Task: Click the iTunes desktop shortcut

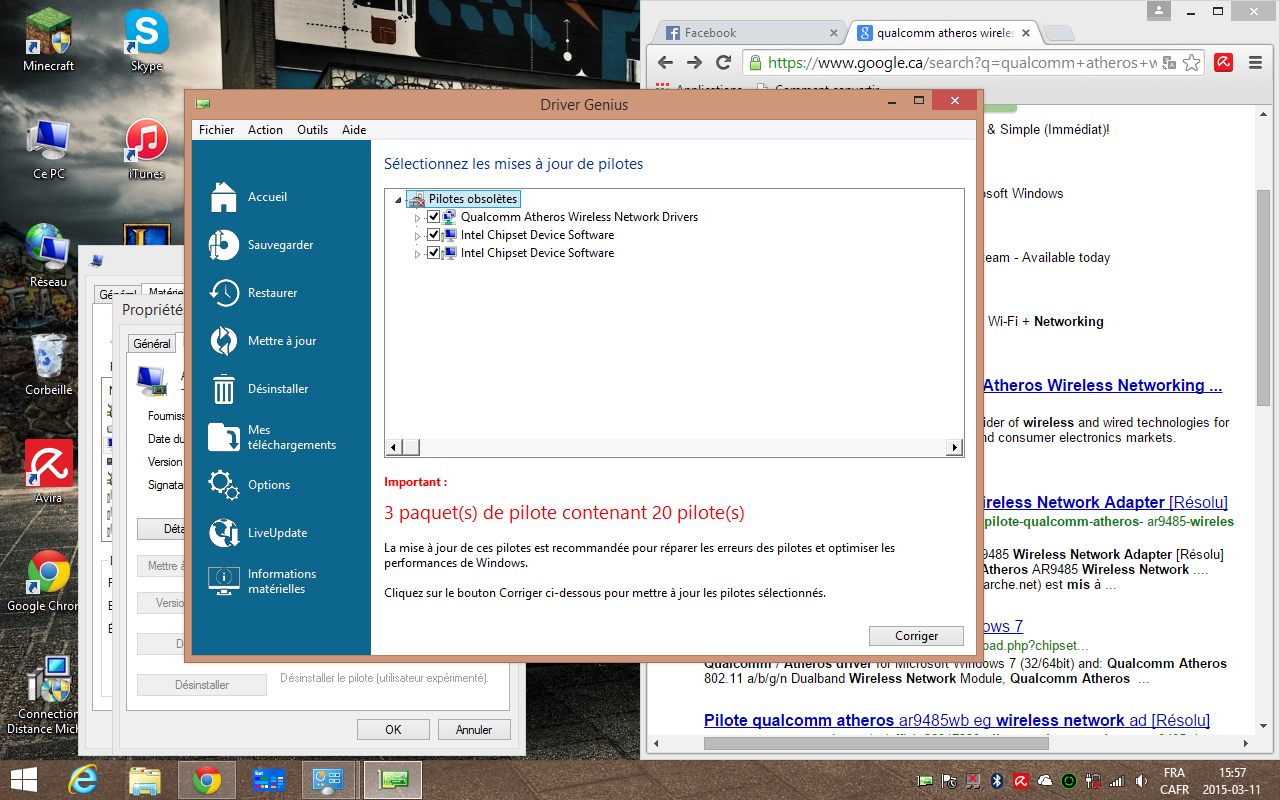Action: coord(146,148)
